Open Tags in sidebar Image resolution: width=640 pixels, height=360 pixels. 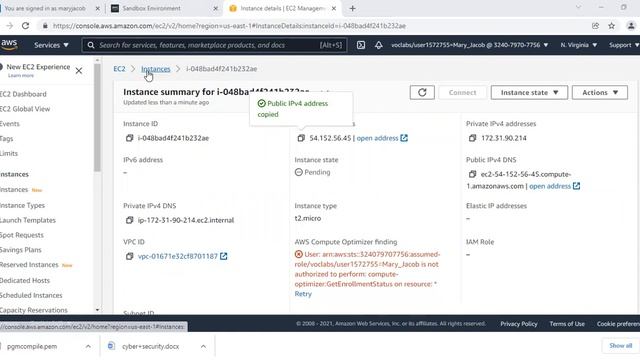coord(7,139)
